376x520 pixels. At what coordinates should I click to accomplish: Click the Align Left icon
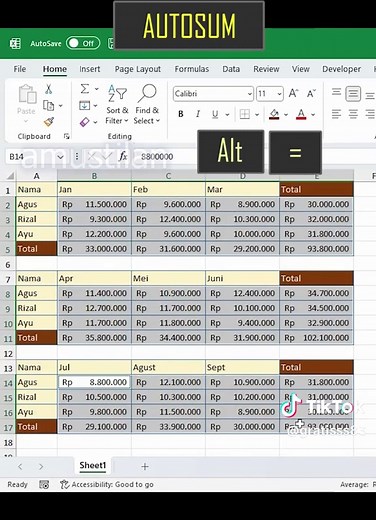pyautogui.click(x=336, y=114)
